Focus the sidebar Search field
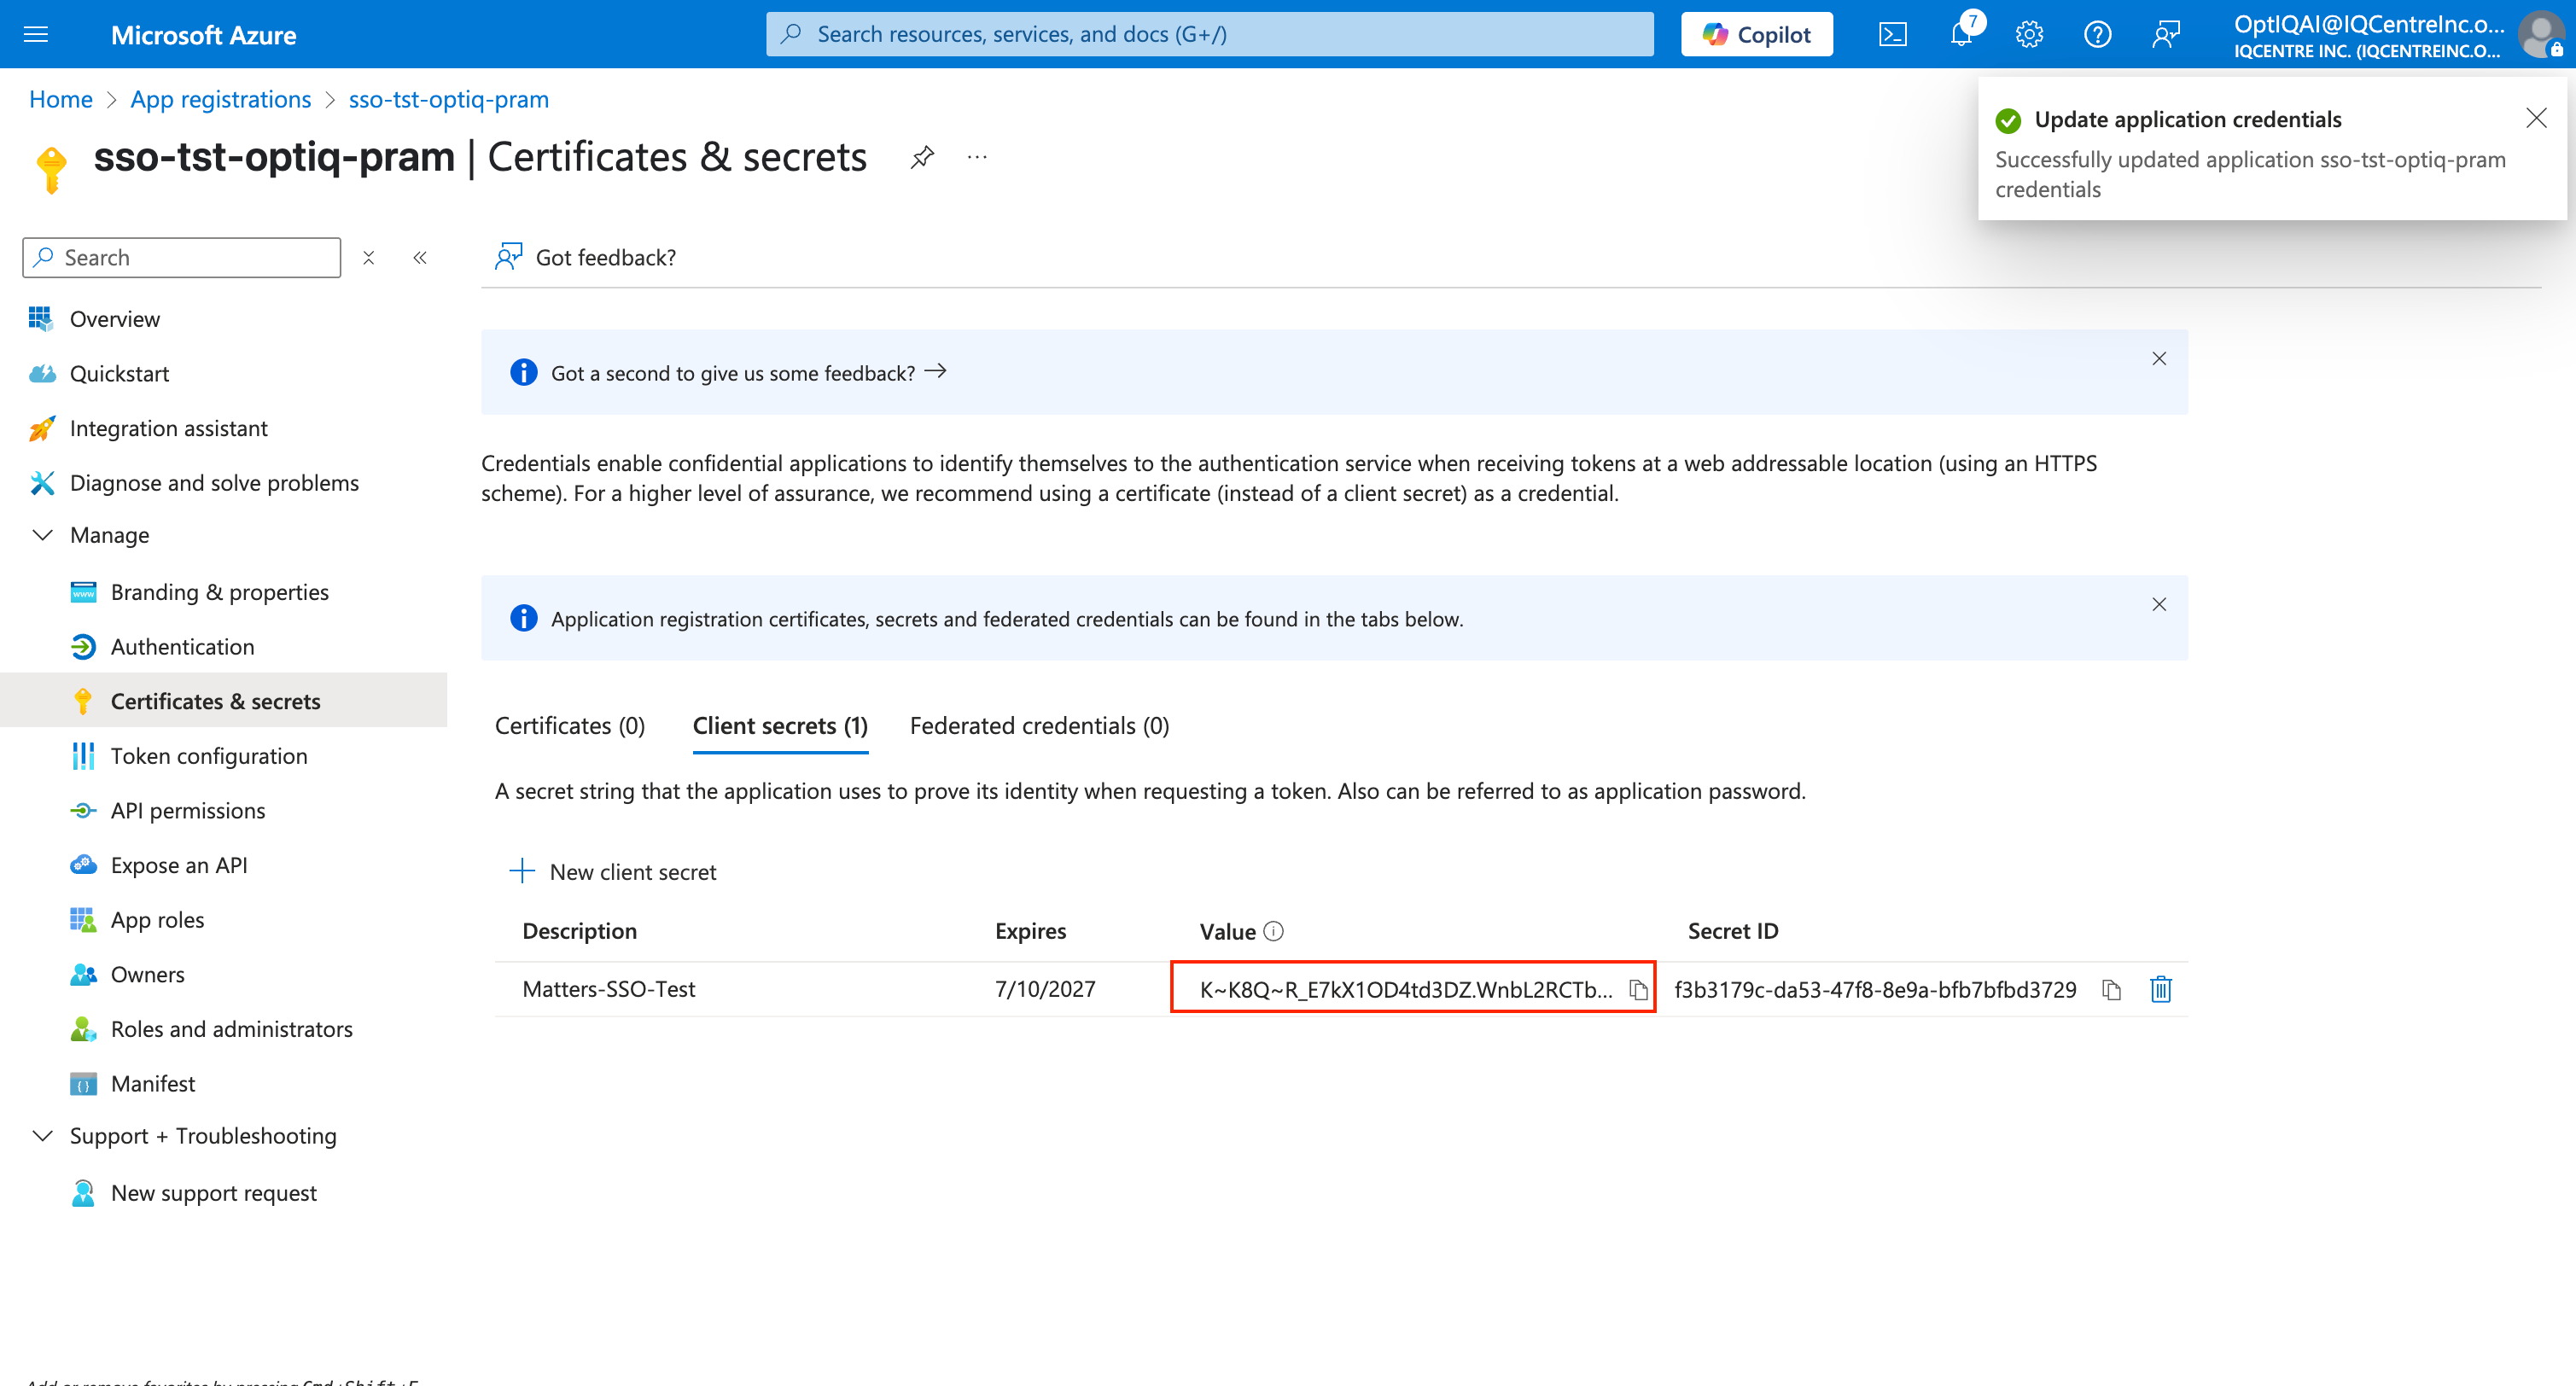 click(x=181, y=258)
